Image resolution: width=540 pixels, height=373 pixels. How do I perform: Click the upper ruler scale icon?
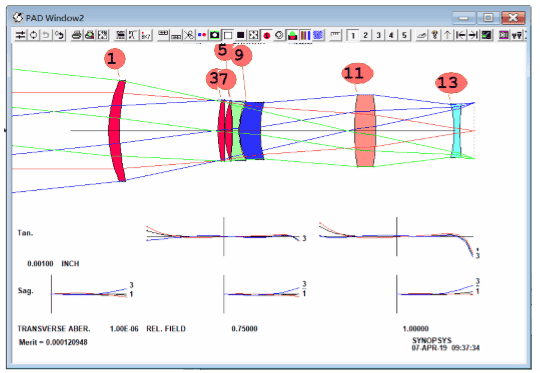click(163, 35)
